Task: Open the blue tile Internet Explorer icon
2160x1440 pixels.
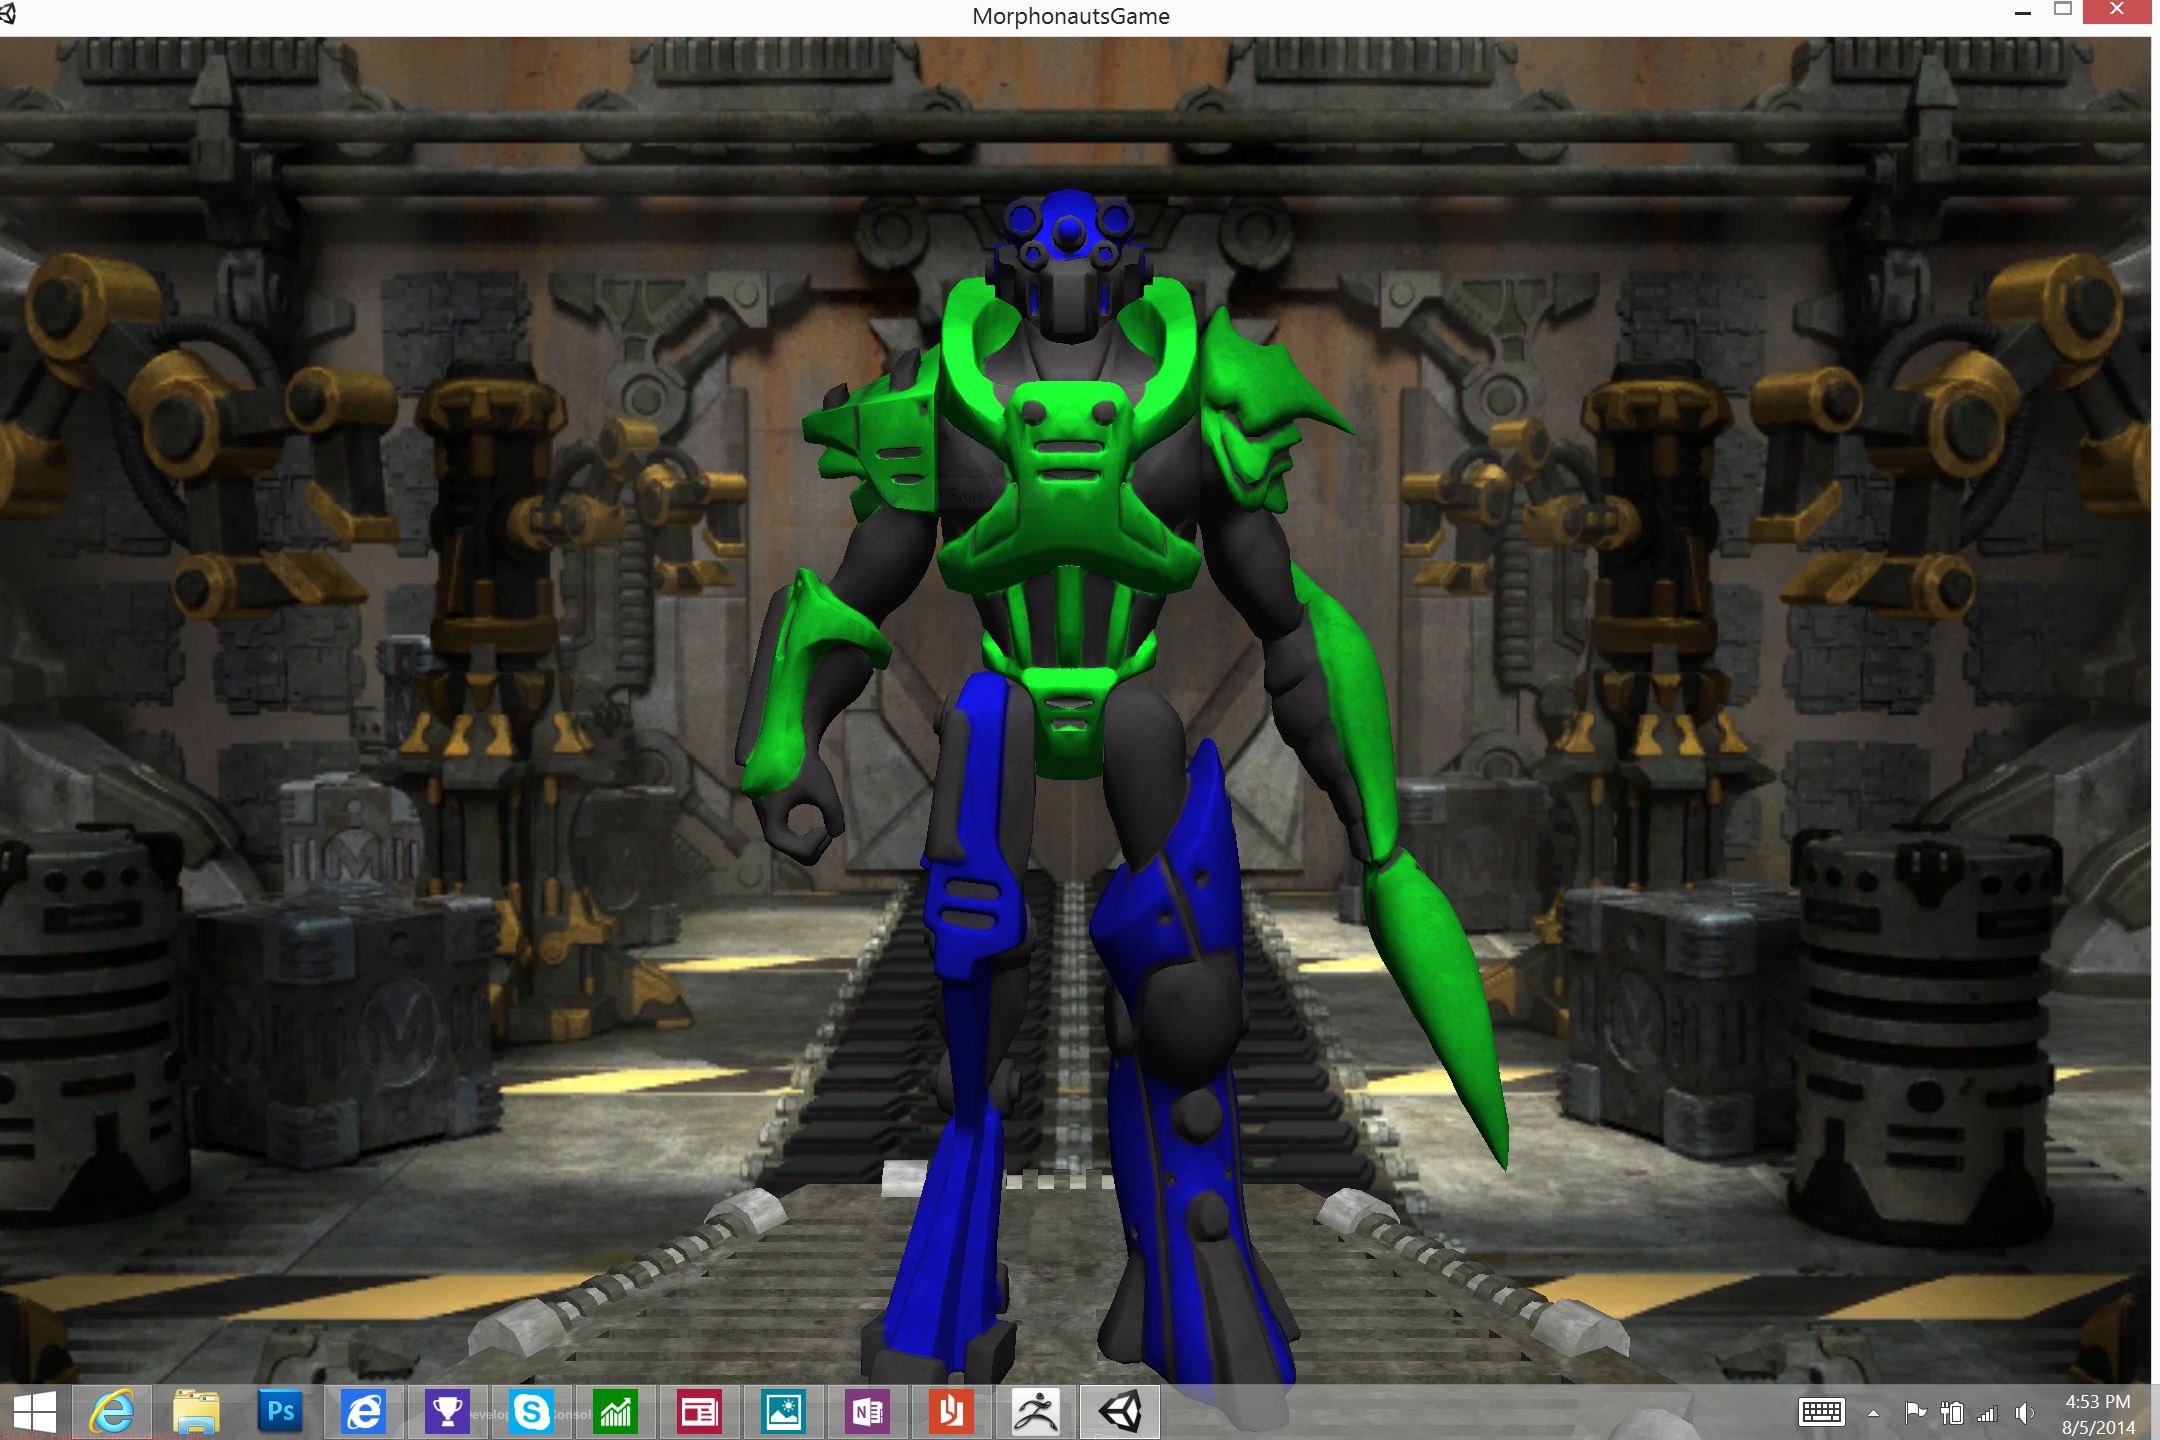Action: point(364,1412)
